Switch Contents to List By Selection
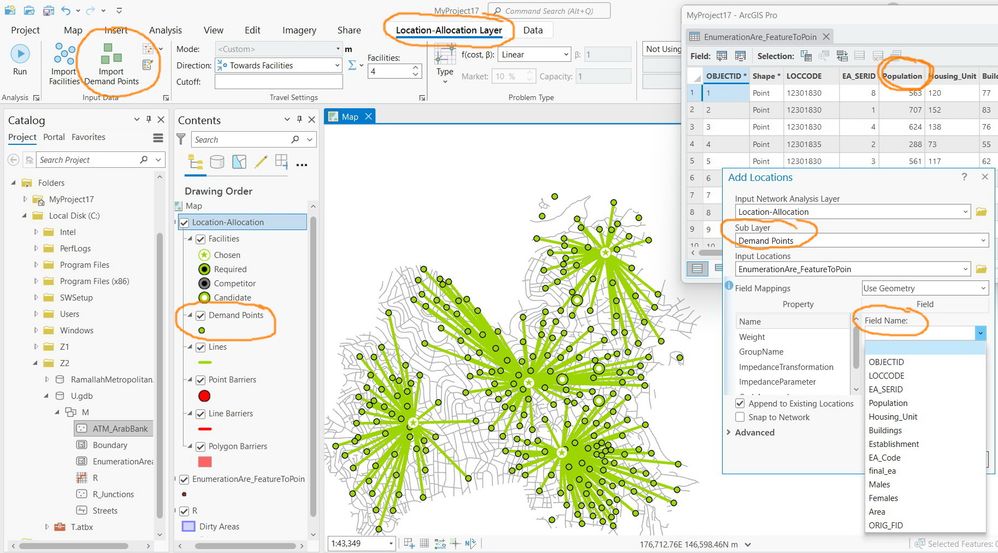This screenshot has height=553, width=998. click(x=239, y=162)
